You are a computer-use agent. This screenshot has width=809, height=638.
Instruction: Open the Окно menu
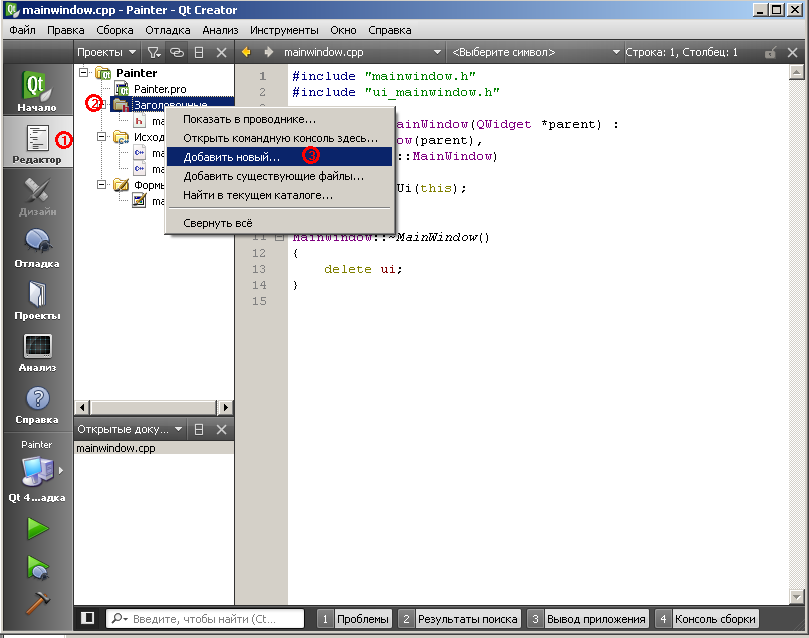343,30
